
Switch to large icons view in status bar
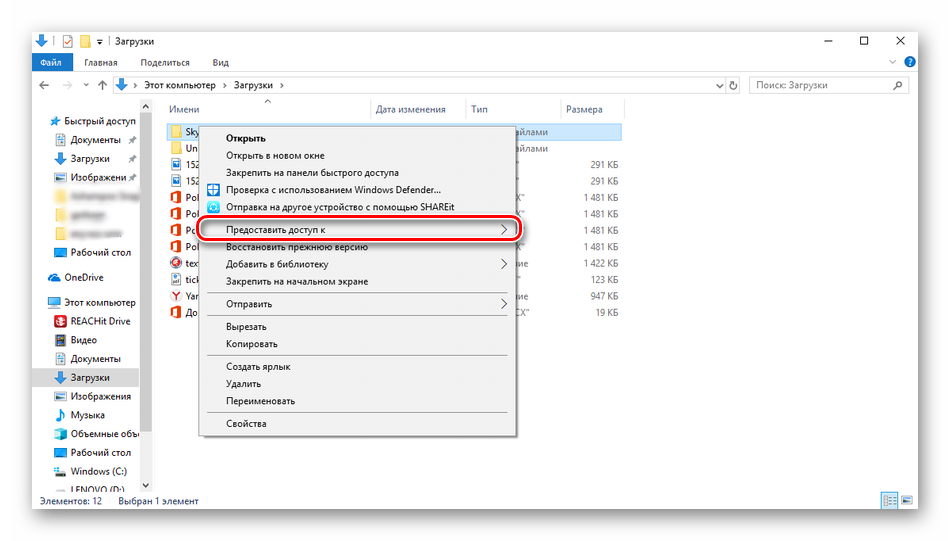[x=907, y=500]
